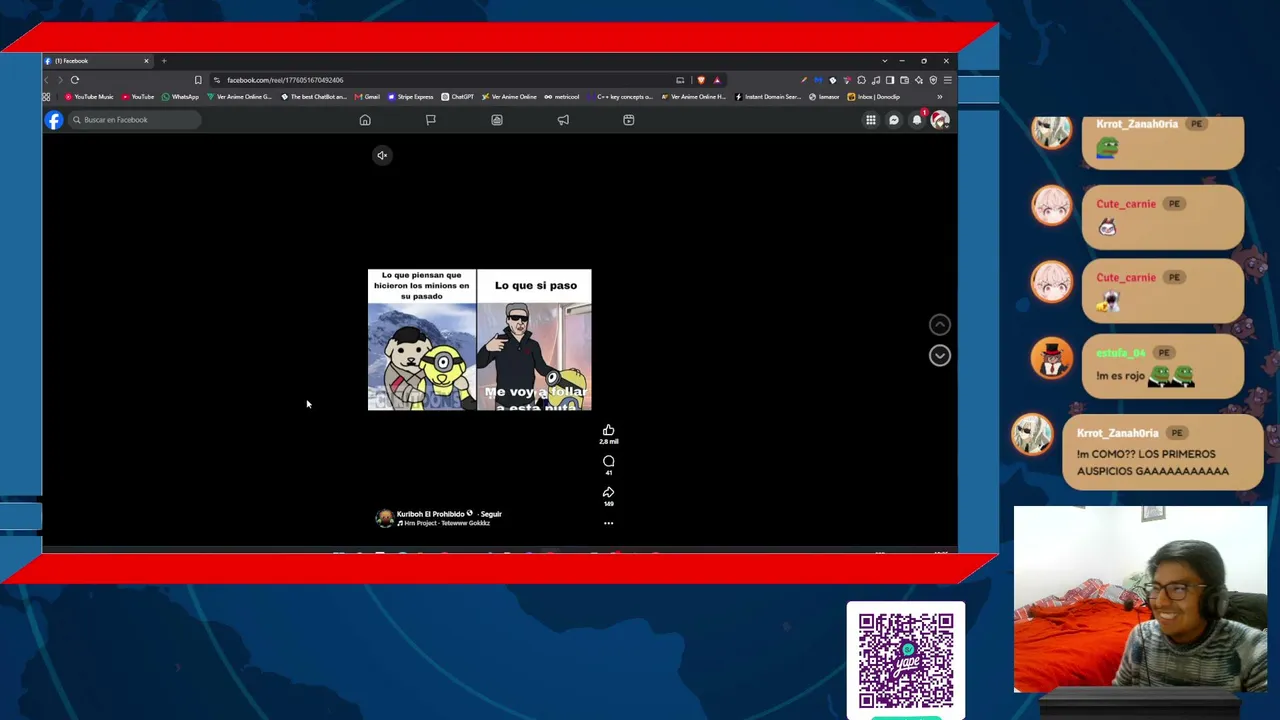The width and height of the screenshot is (1280, 720).
Task: Open the media control music note icon
Action: click(x=876, y=80)
